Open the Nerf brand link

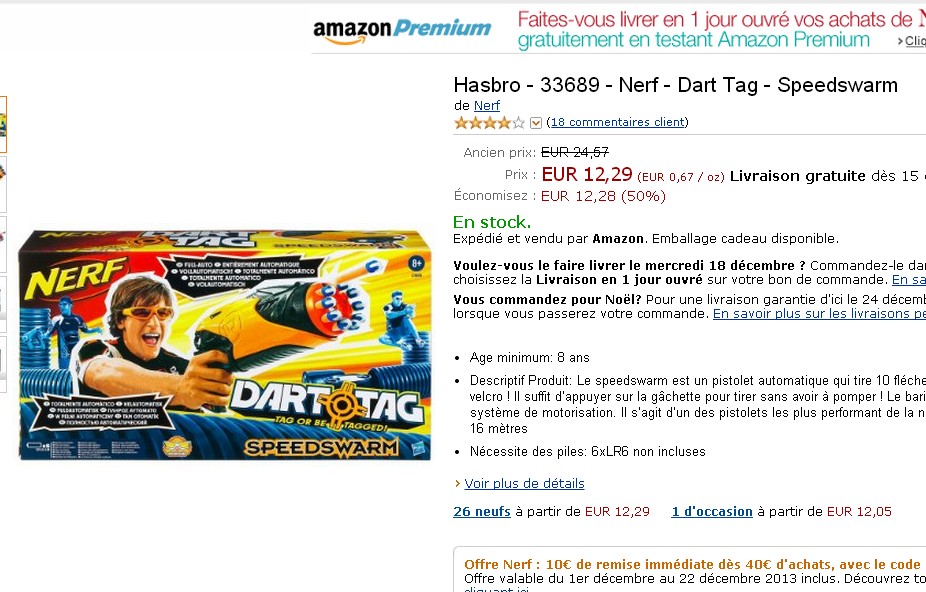tap(487, 106)
